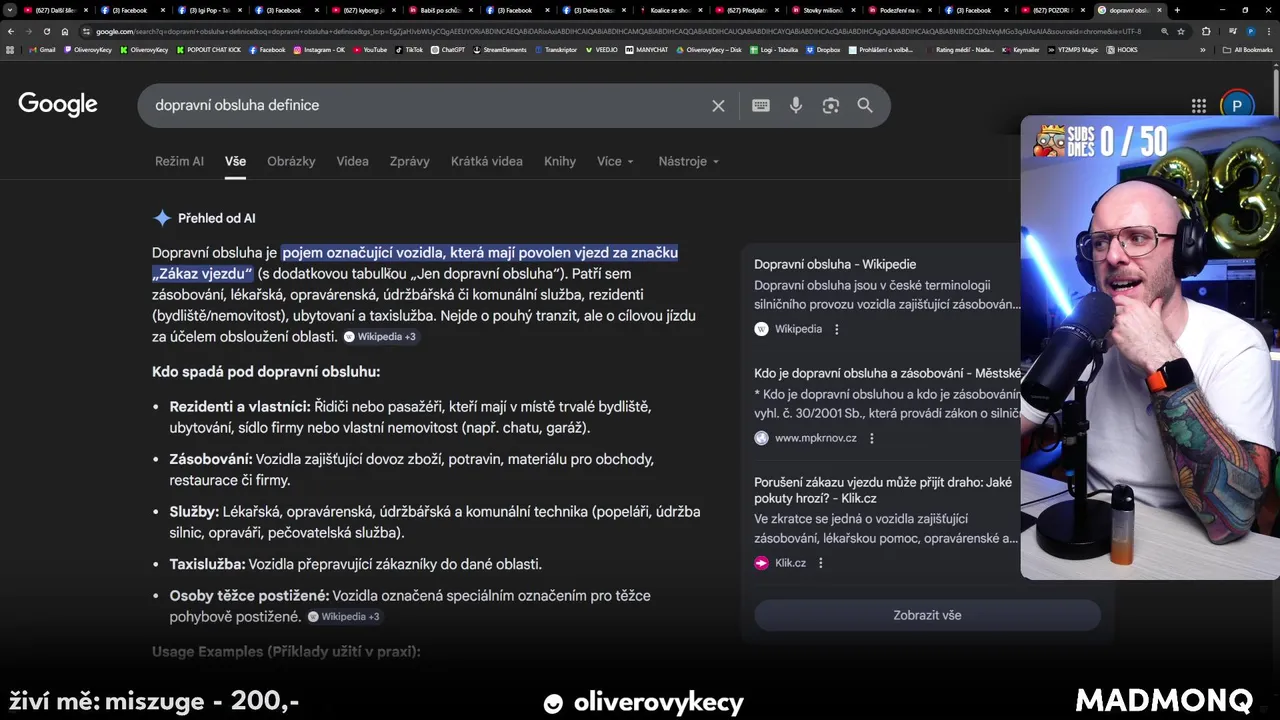Image resolution: width=1280 pixels, height=720 pixels.
Task: Open Google Lens image search
Action: pos(830,105)
